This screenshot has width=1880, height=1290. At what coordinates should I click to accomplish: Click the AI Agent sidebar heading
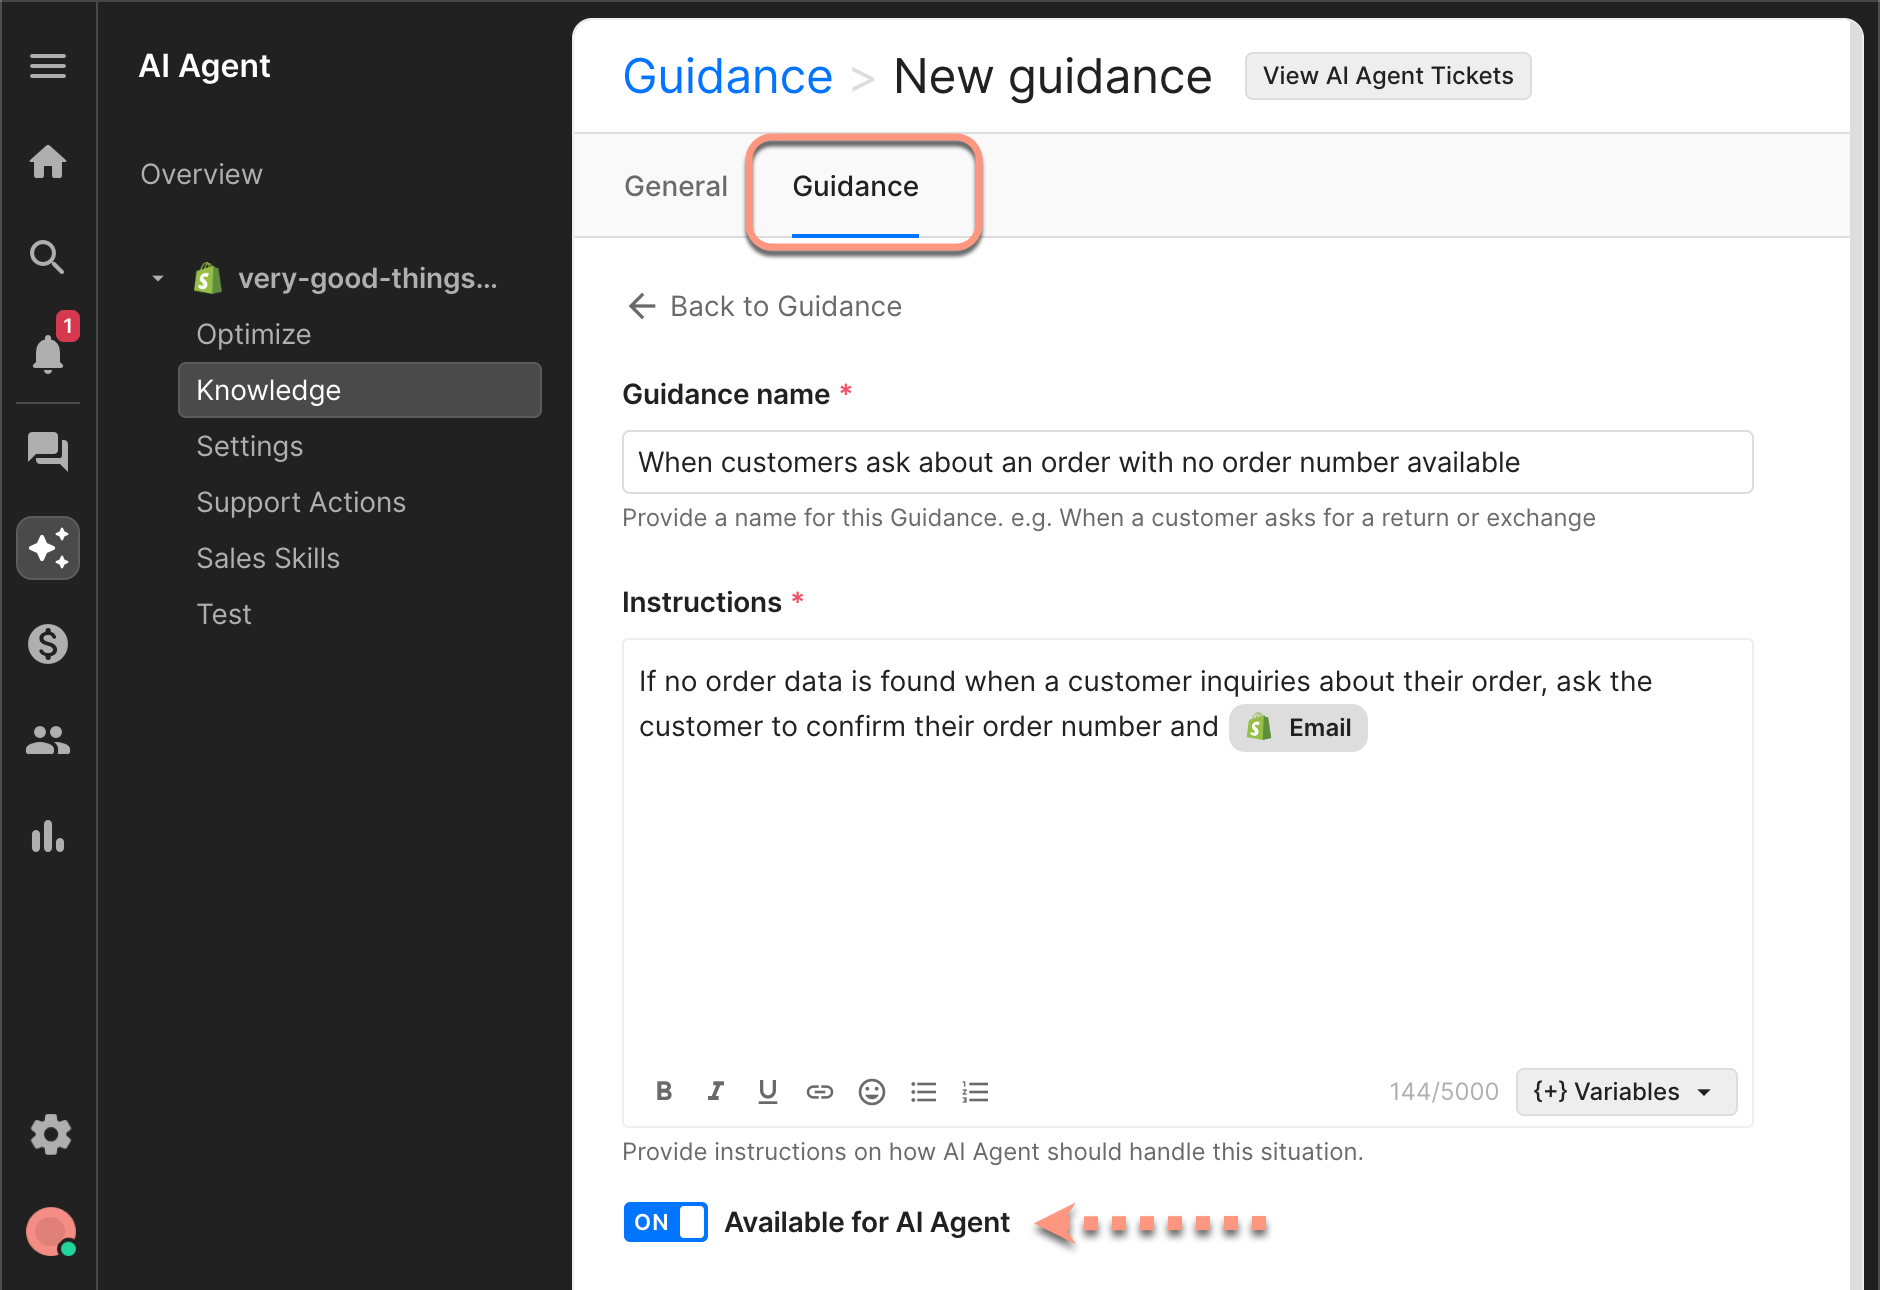point(205,66)
